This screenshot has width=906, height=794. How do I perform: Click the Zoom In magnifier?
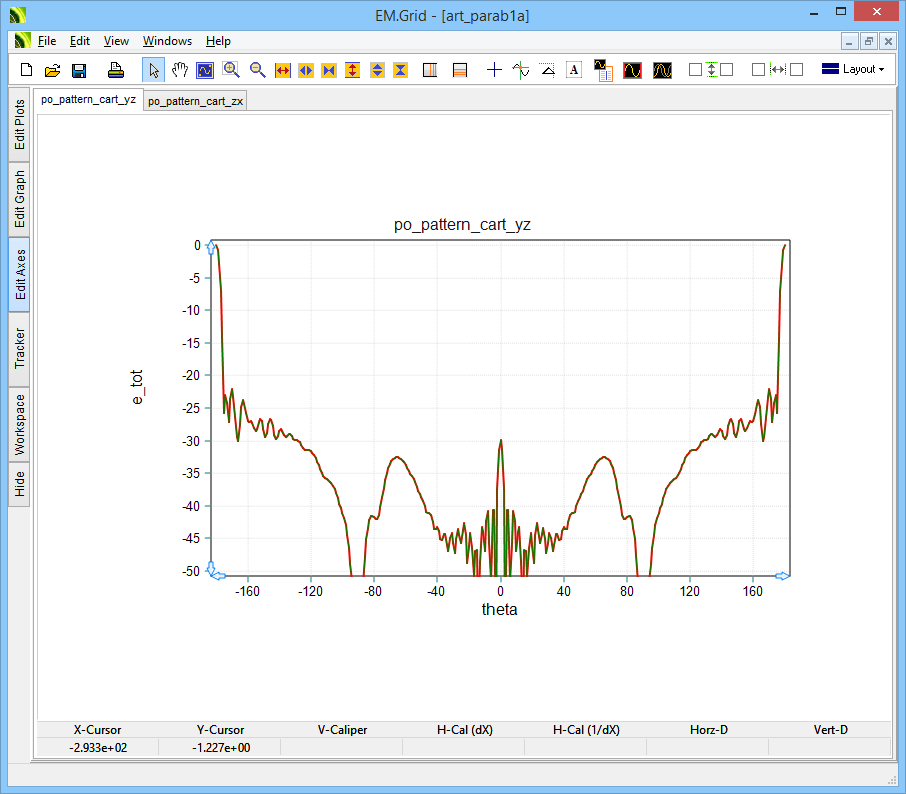pos(231,70)
